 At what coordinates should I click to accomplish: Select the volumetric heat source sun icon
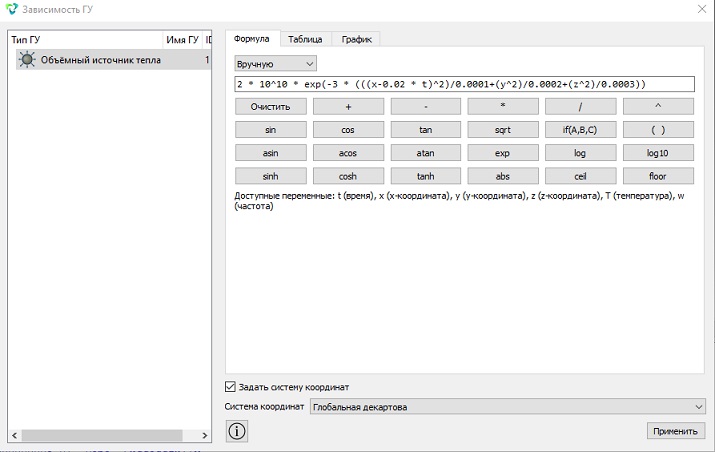coord(27,60)
